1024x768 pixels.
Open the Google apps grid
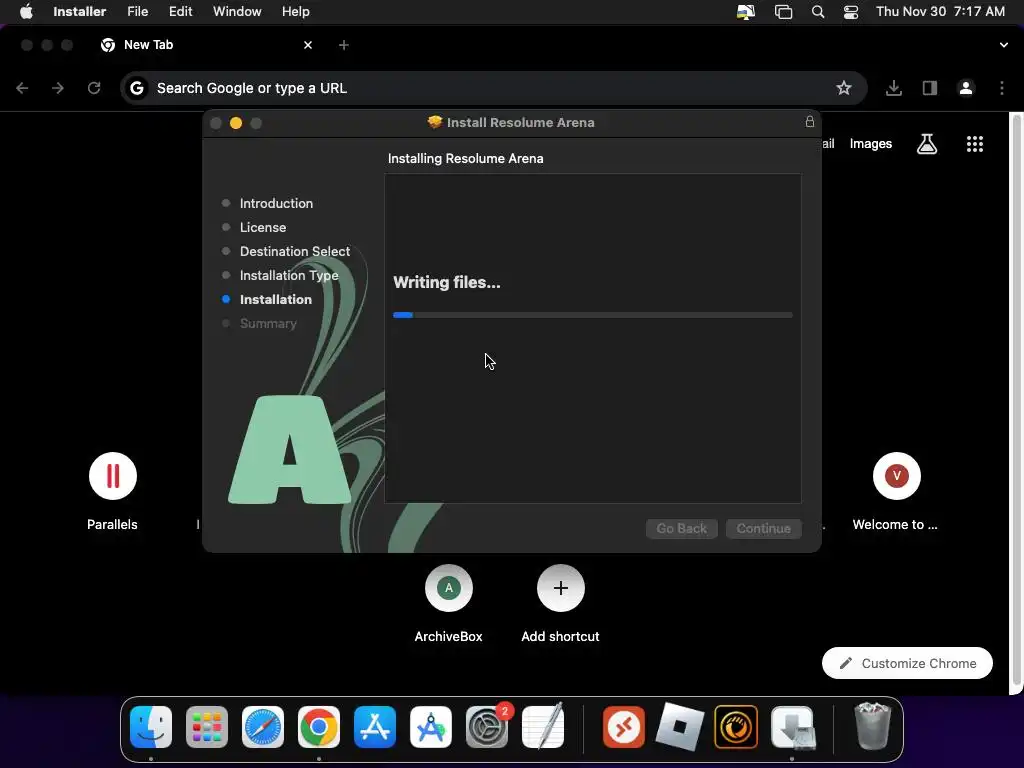pyautogui.click(x=974, y=144)
